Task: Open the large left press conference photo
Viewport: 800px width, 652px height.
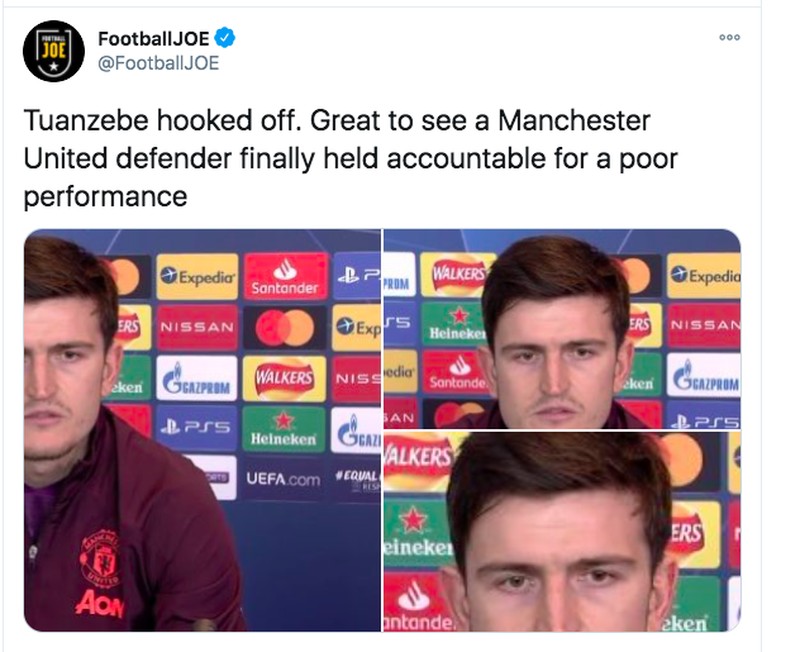Action: tap(200, 430)
